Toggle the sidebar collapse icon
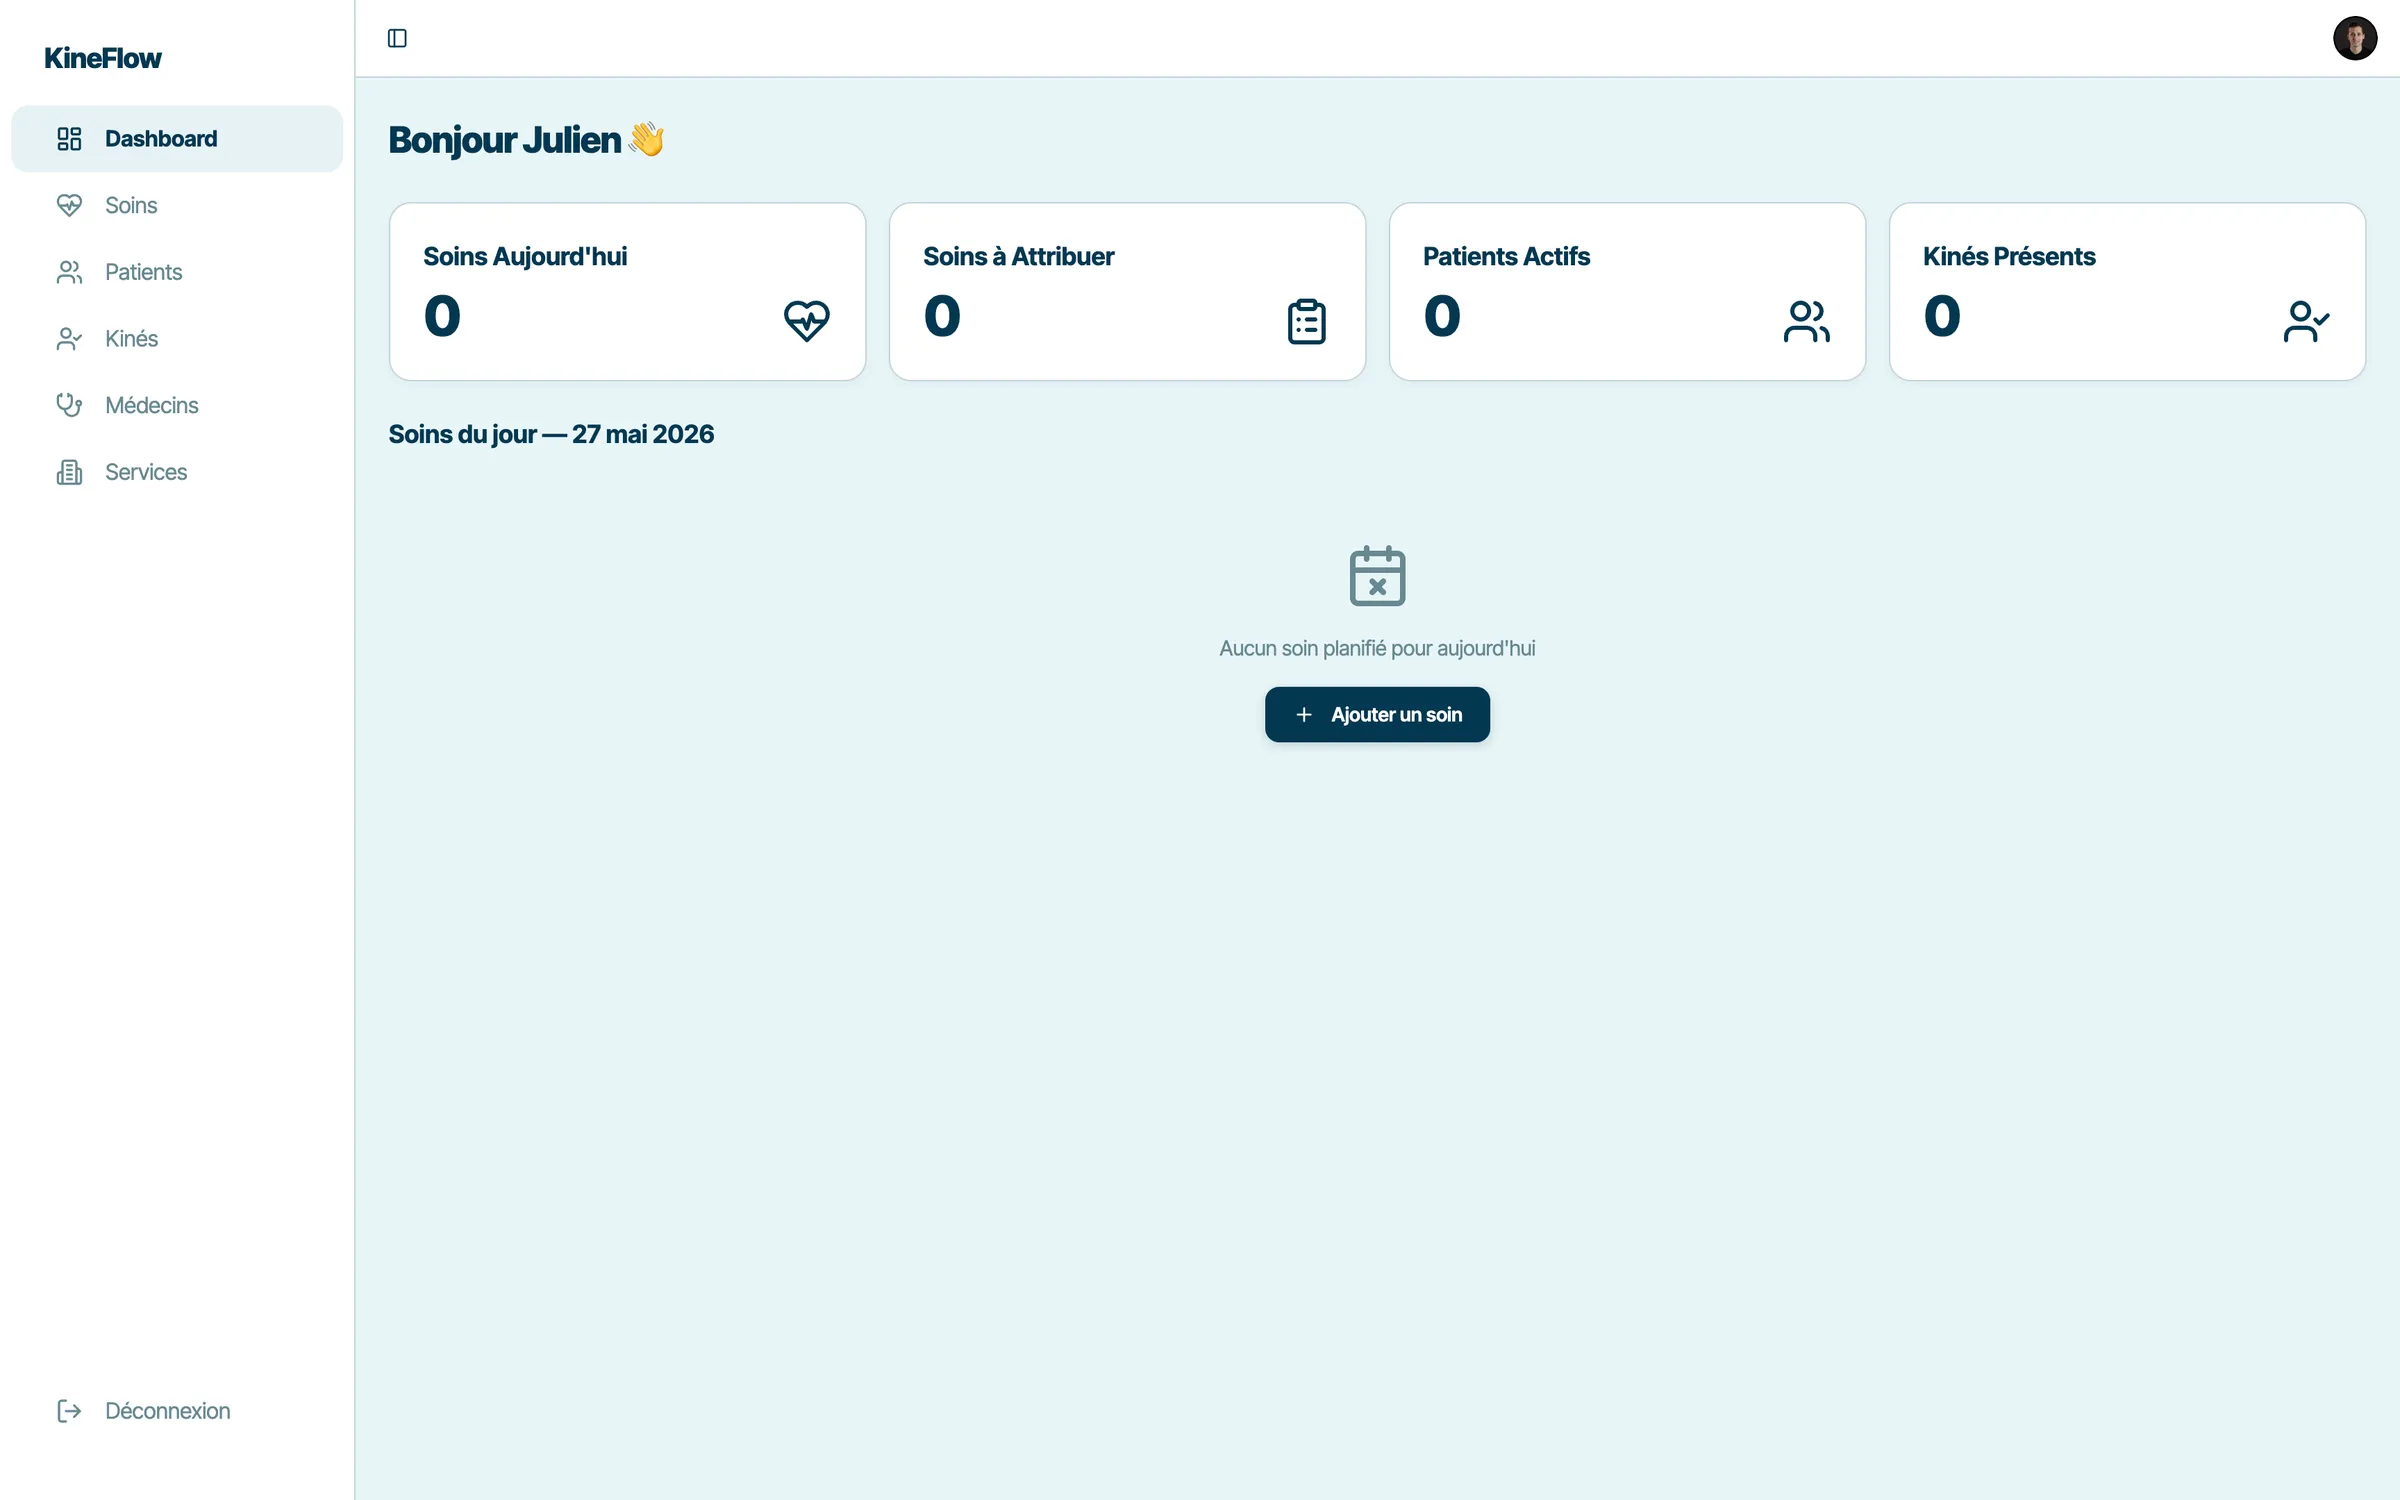 click(x=397, y=38)
